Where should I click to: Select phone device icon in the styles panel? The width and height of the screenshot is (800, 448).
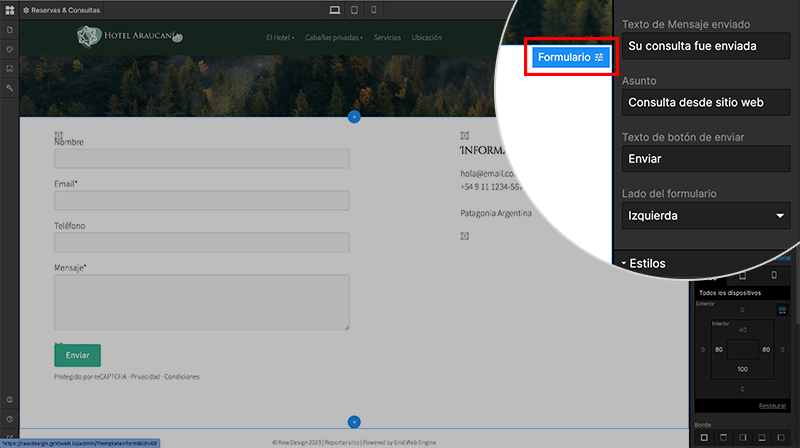pyautogui.click(x=774, y=276)
